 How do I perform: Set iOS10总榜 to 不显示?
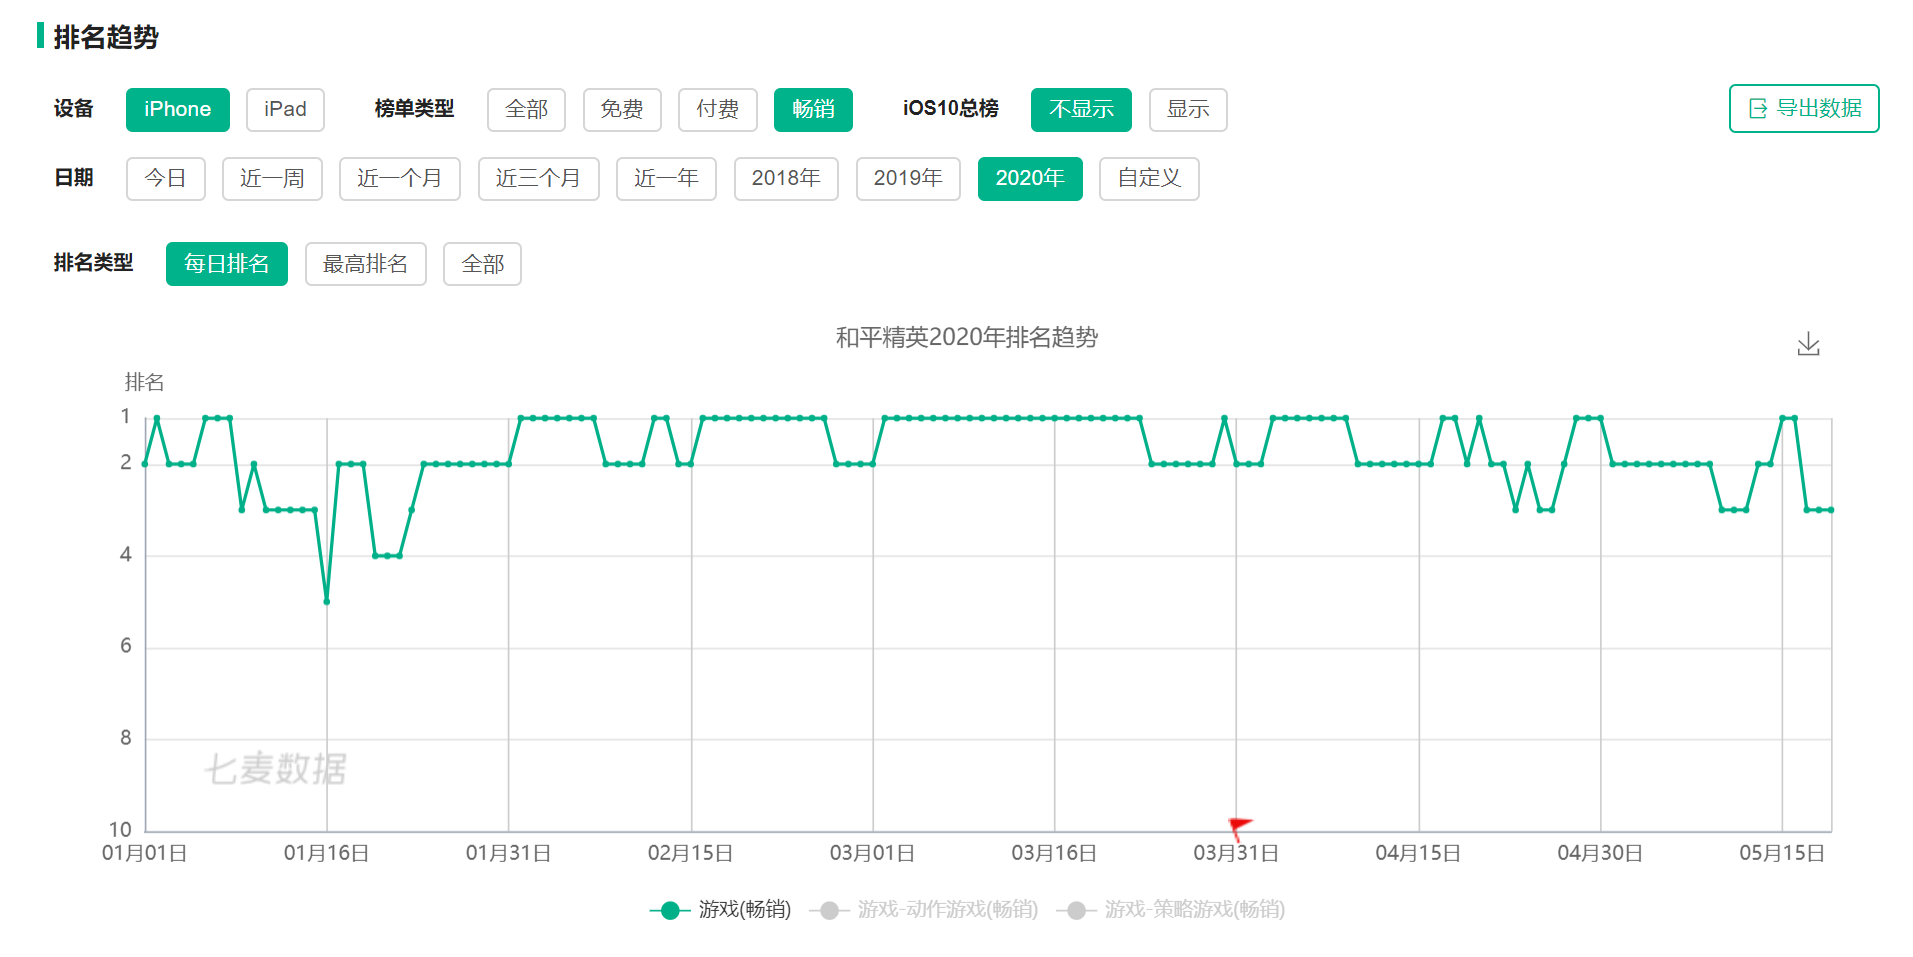tap(1081, 109)
